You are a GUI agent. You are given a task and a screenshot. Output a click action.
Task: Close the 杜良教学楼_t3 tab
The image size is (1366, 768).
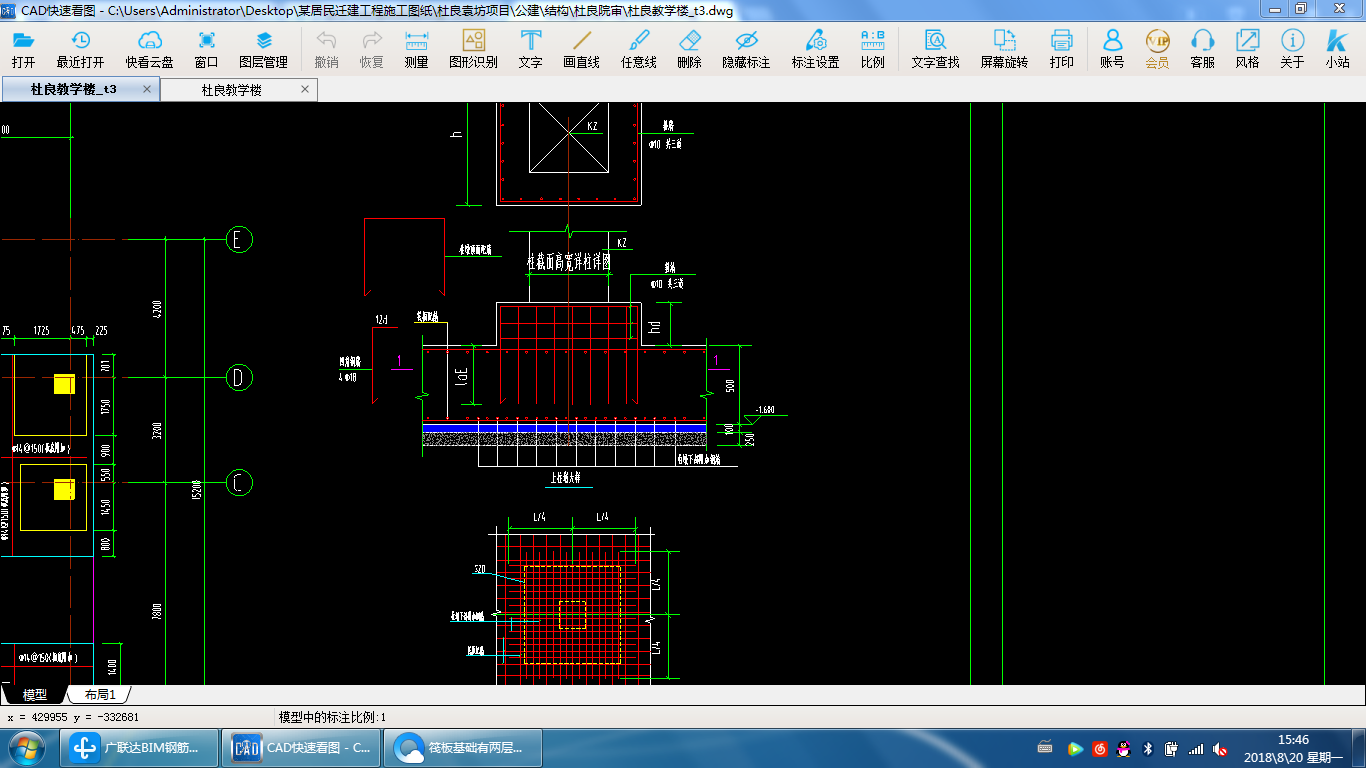pos(147,89)
